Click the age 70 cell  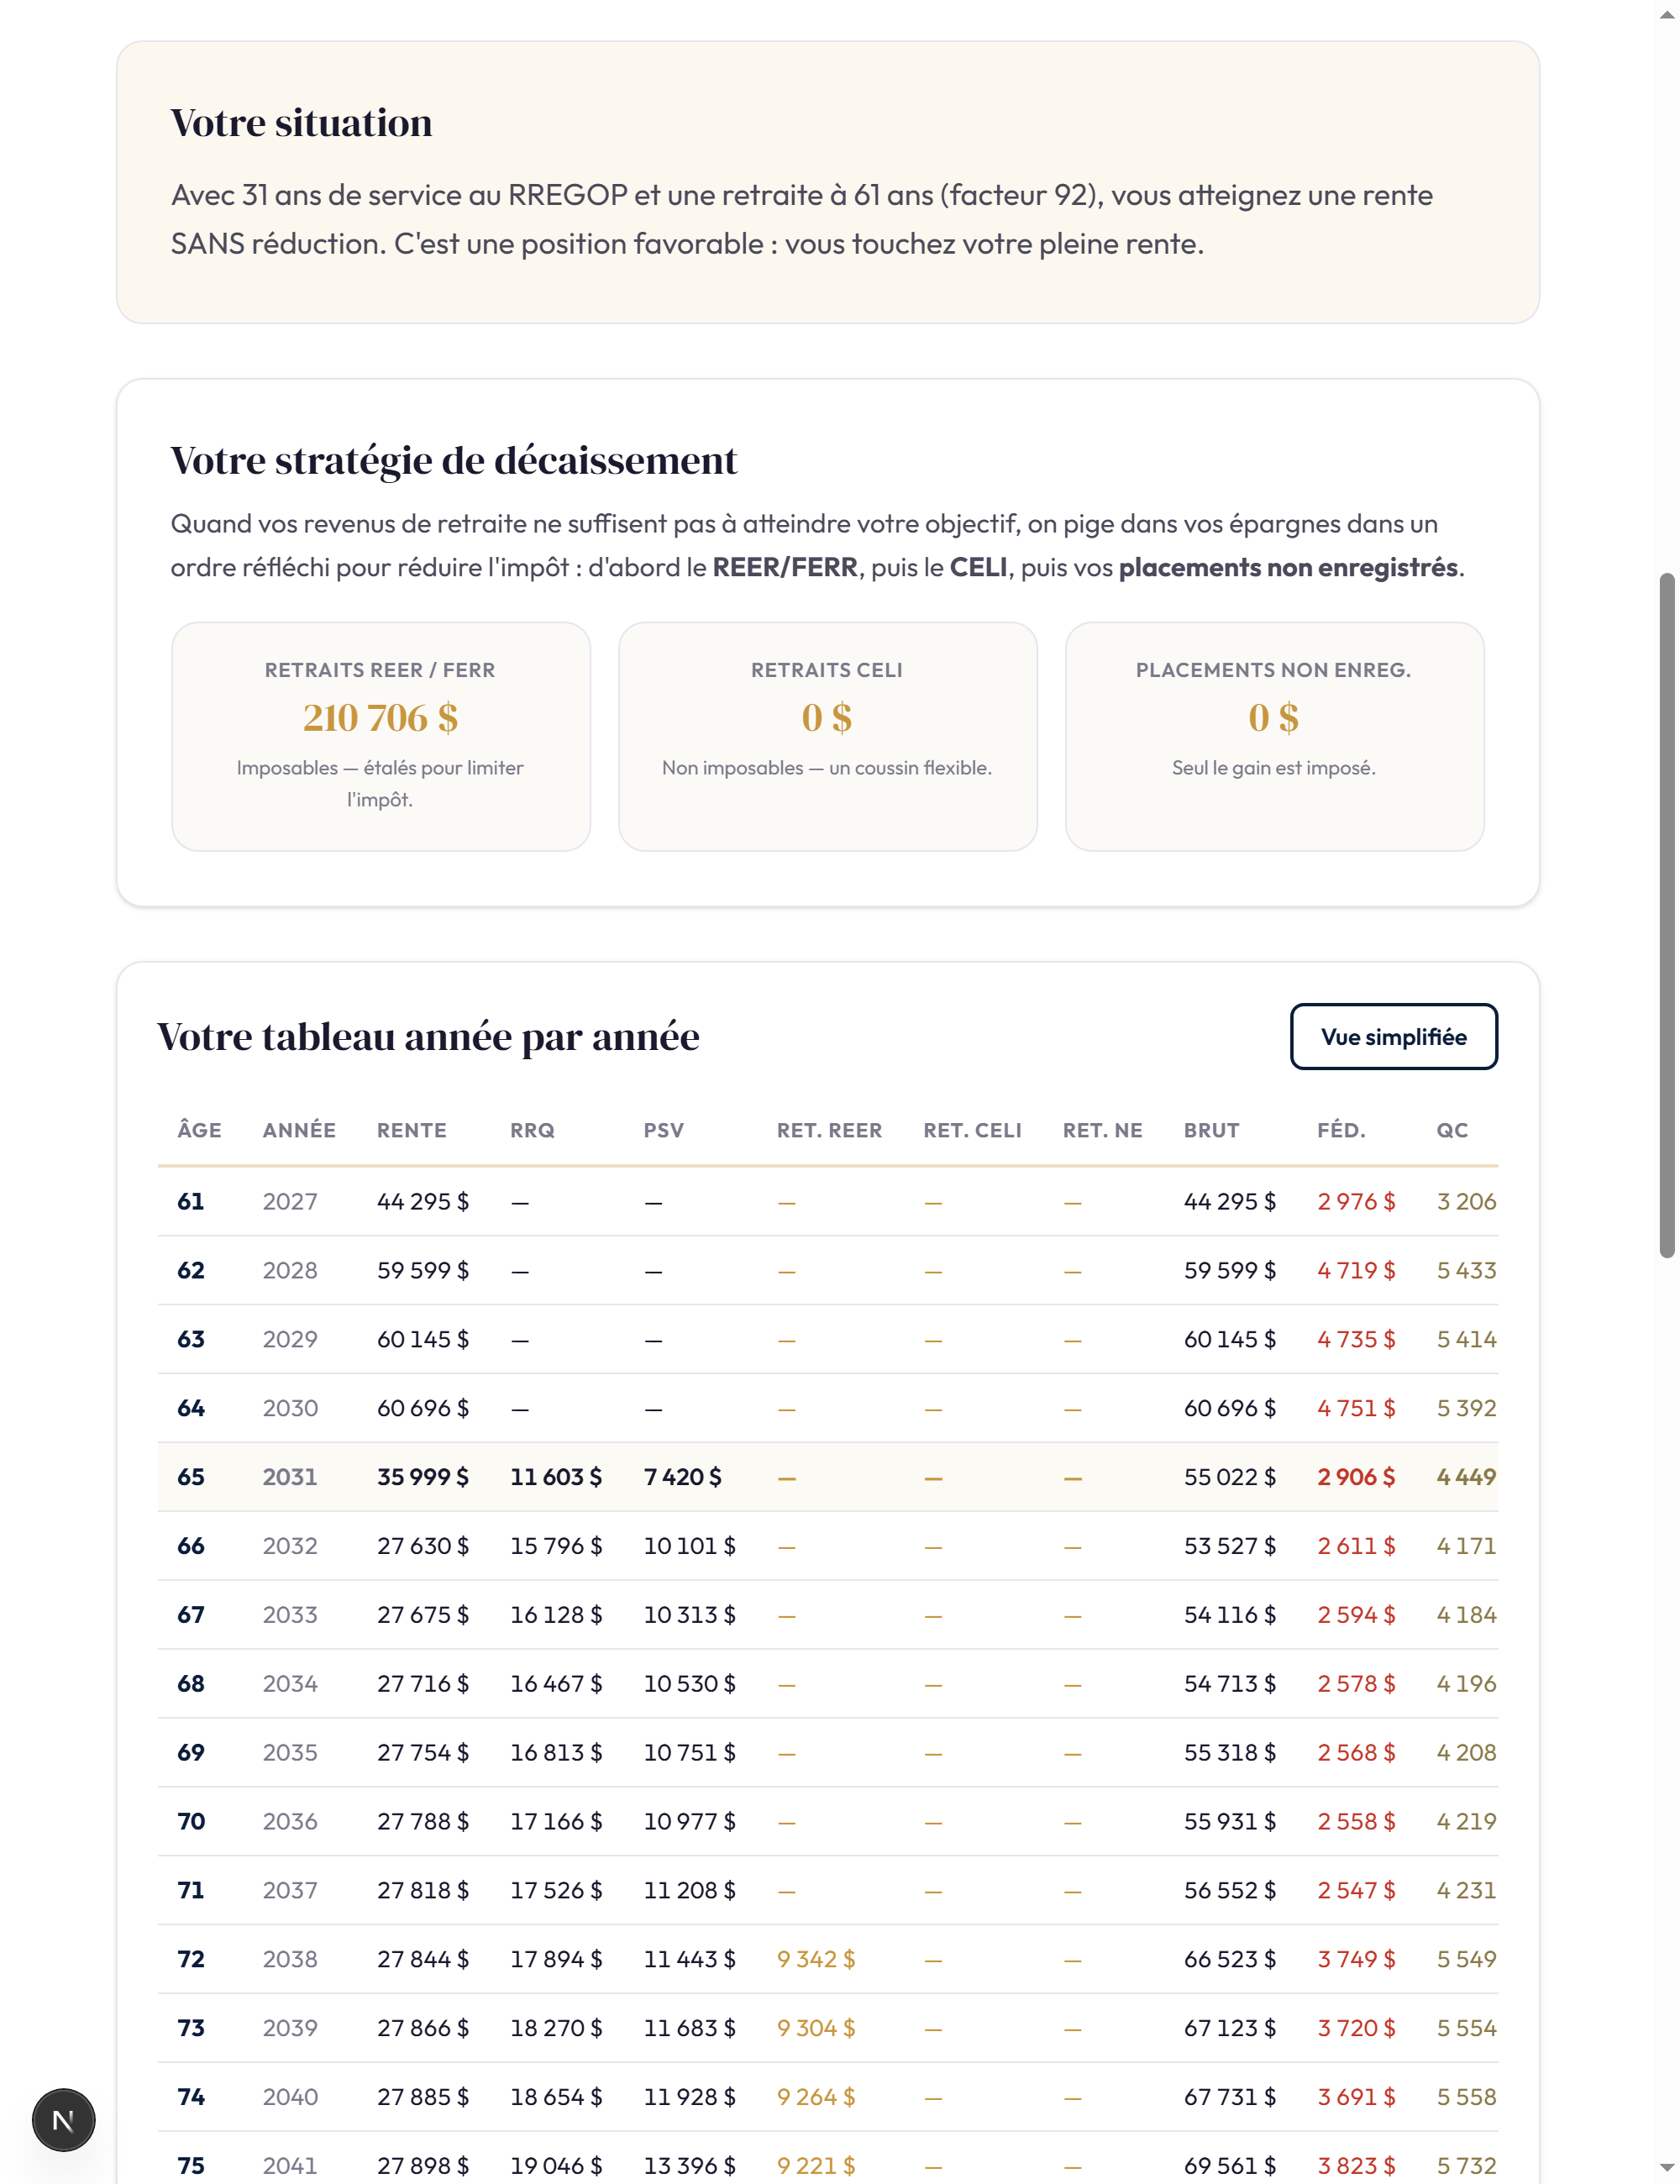coord(191,1821)
